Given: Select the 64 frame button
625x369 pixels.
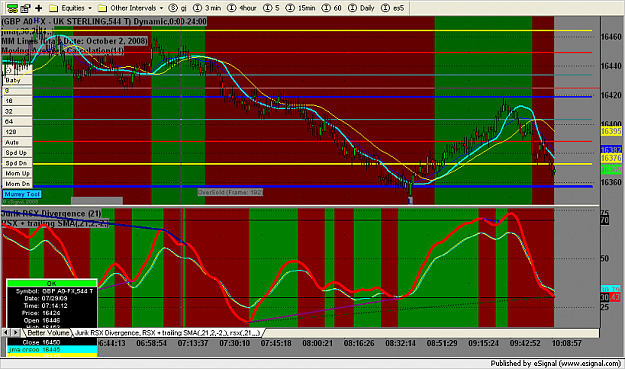Looking at the screenshot, I should pyautogui.click(x=18, y=122).
